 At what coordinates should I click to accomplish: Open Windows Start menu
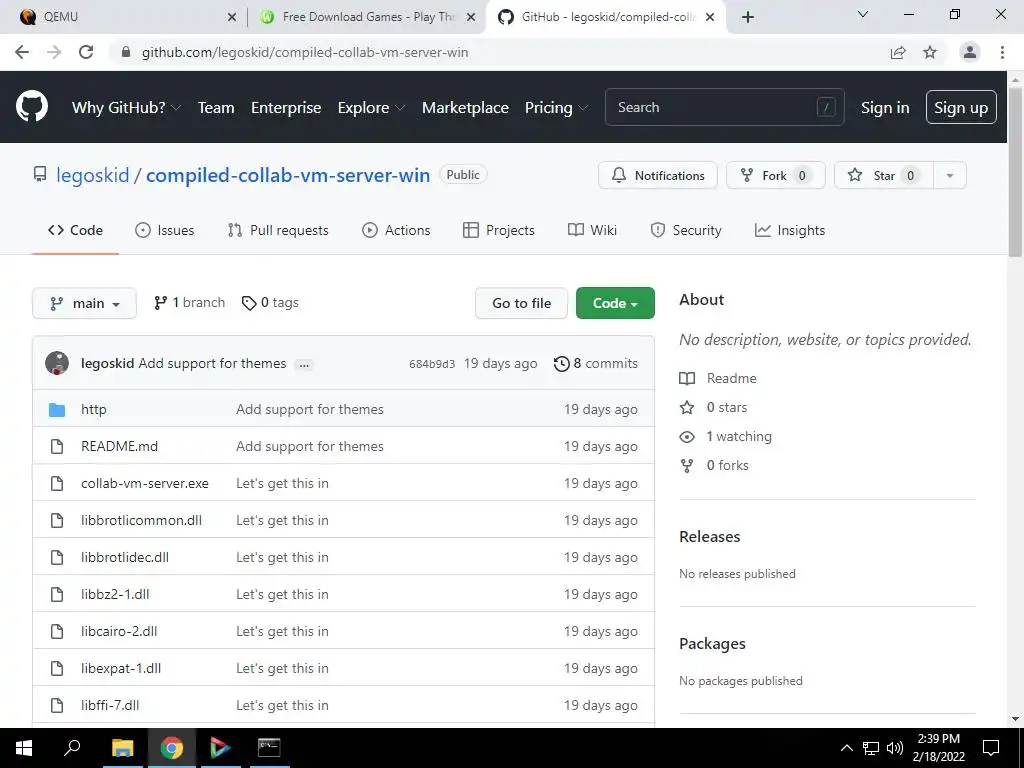pos(24,748)
